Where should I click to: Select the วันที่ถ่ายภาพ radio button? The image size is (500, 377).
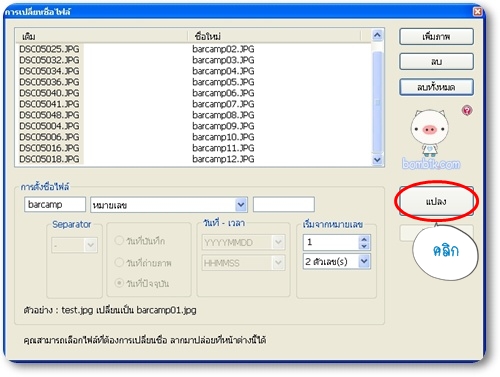(119, 262)
